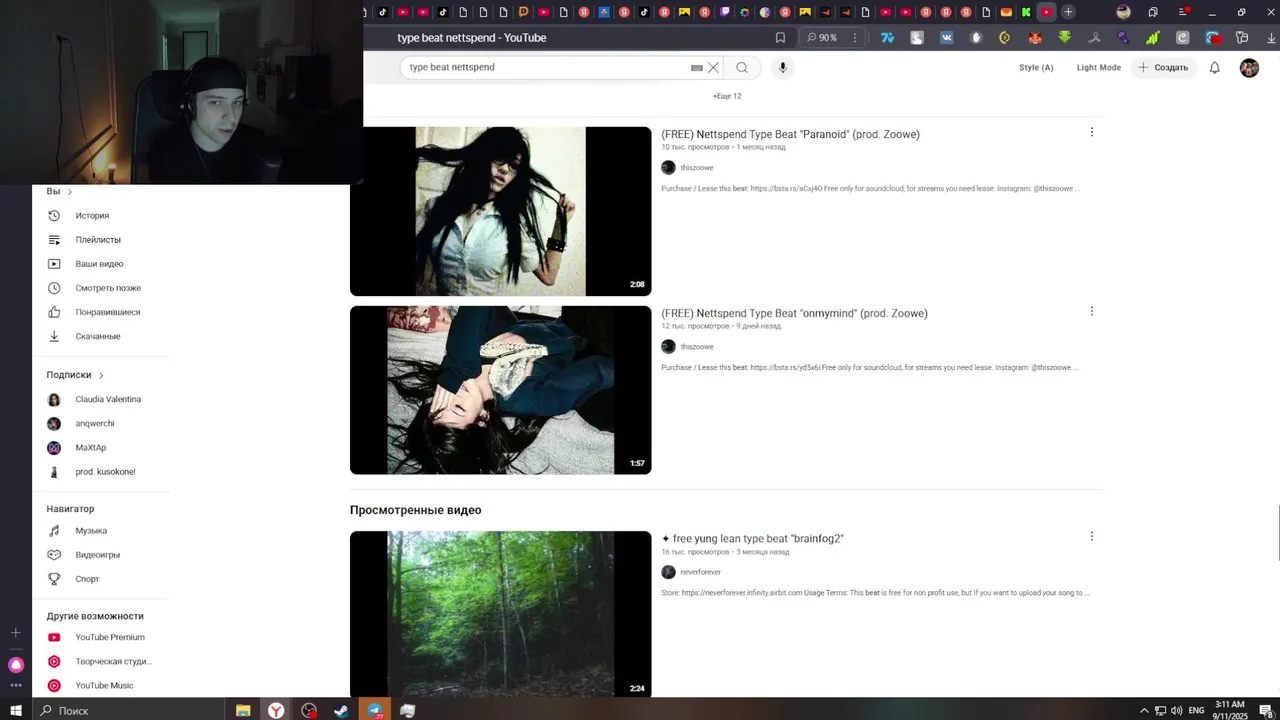Open Yandex Browser from the taskbar

point(276,711)
